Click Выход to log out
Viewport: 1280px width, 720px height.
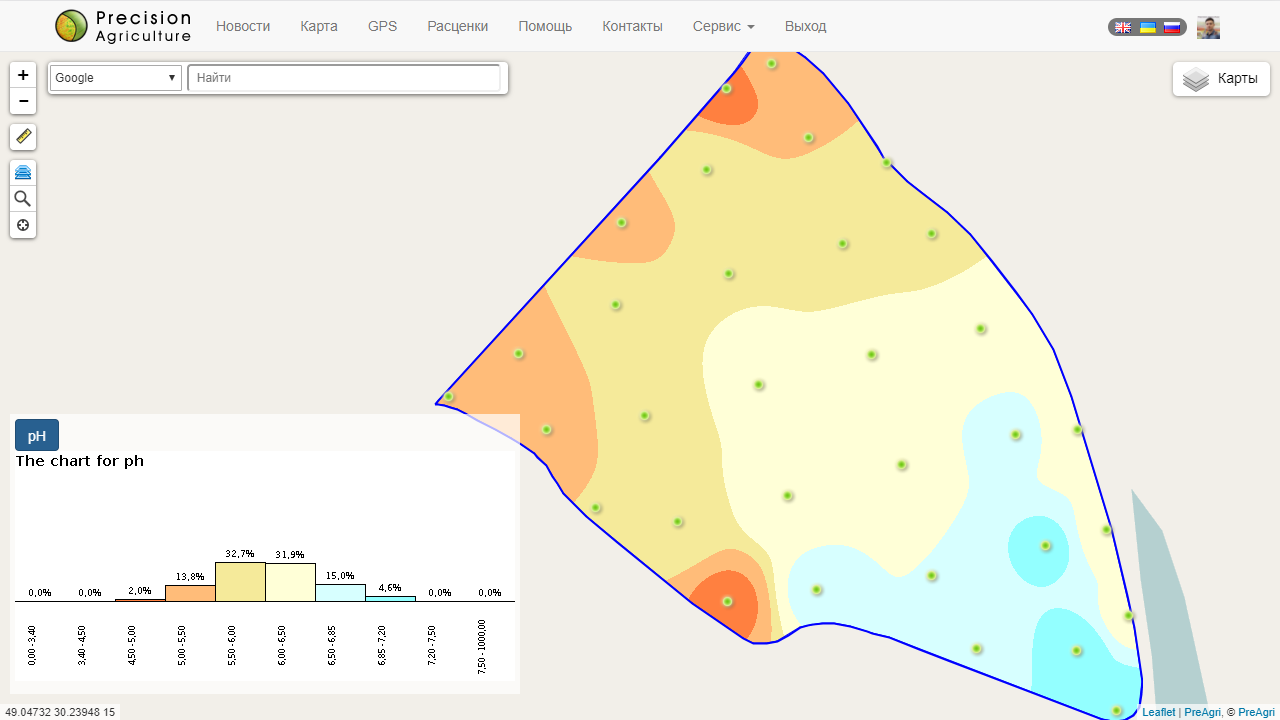coord(805,26)
